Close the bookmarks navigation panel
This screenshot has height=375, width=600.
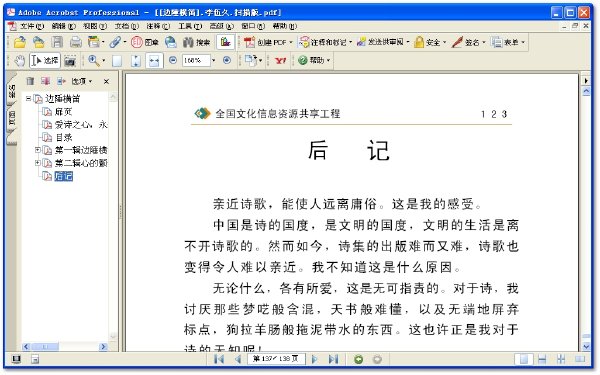point(106,81)
